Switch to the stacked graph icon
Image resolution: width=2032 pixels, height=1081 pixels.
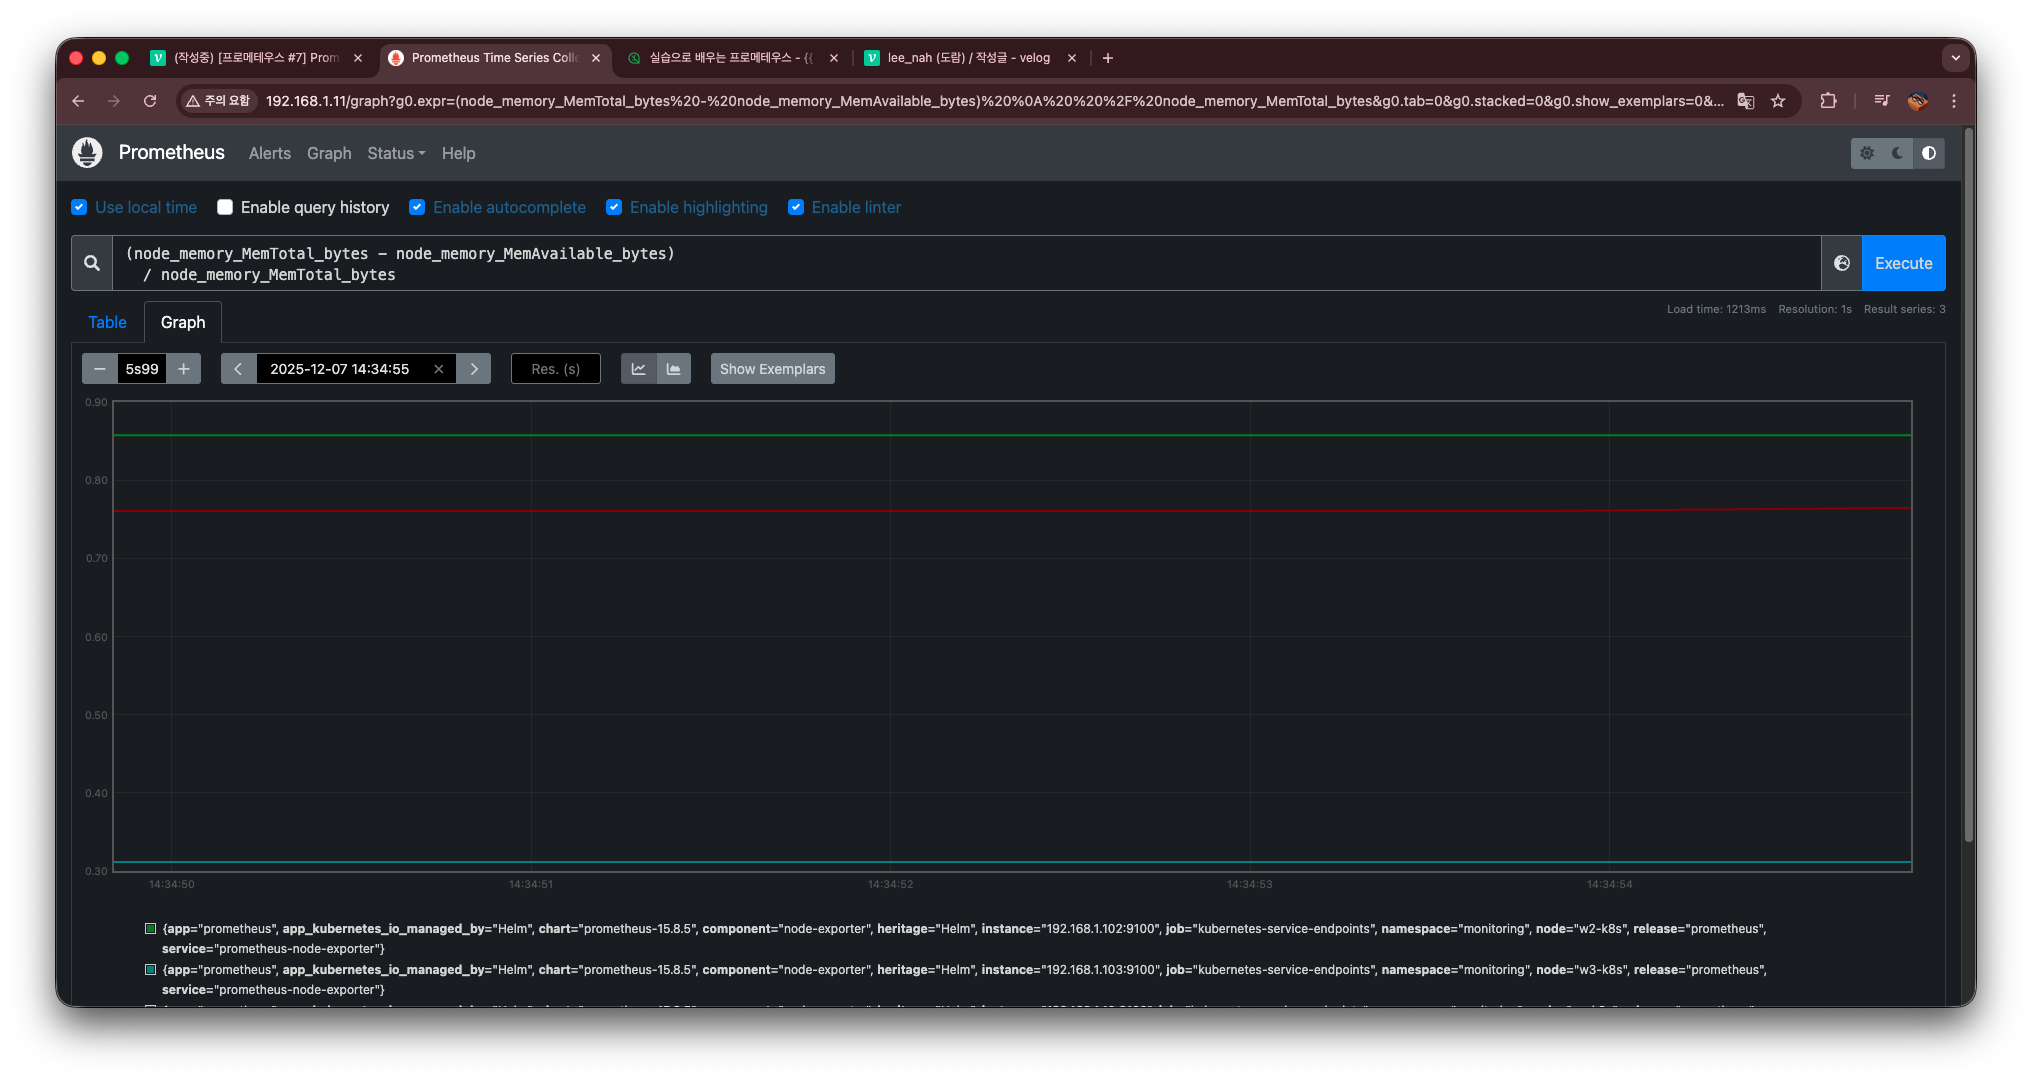(674, 369)
